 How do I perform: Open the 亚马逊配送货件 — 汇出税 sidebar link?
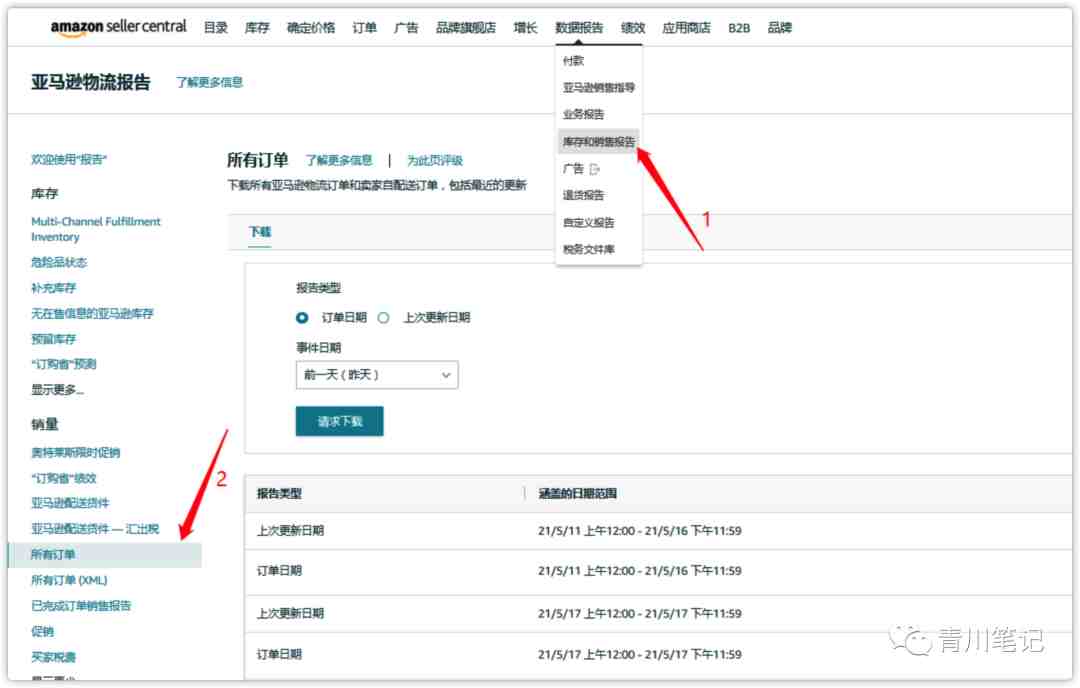(x=95, y=529)
